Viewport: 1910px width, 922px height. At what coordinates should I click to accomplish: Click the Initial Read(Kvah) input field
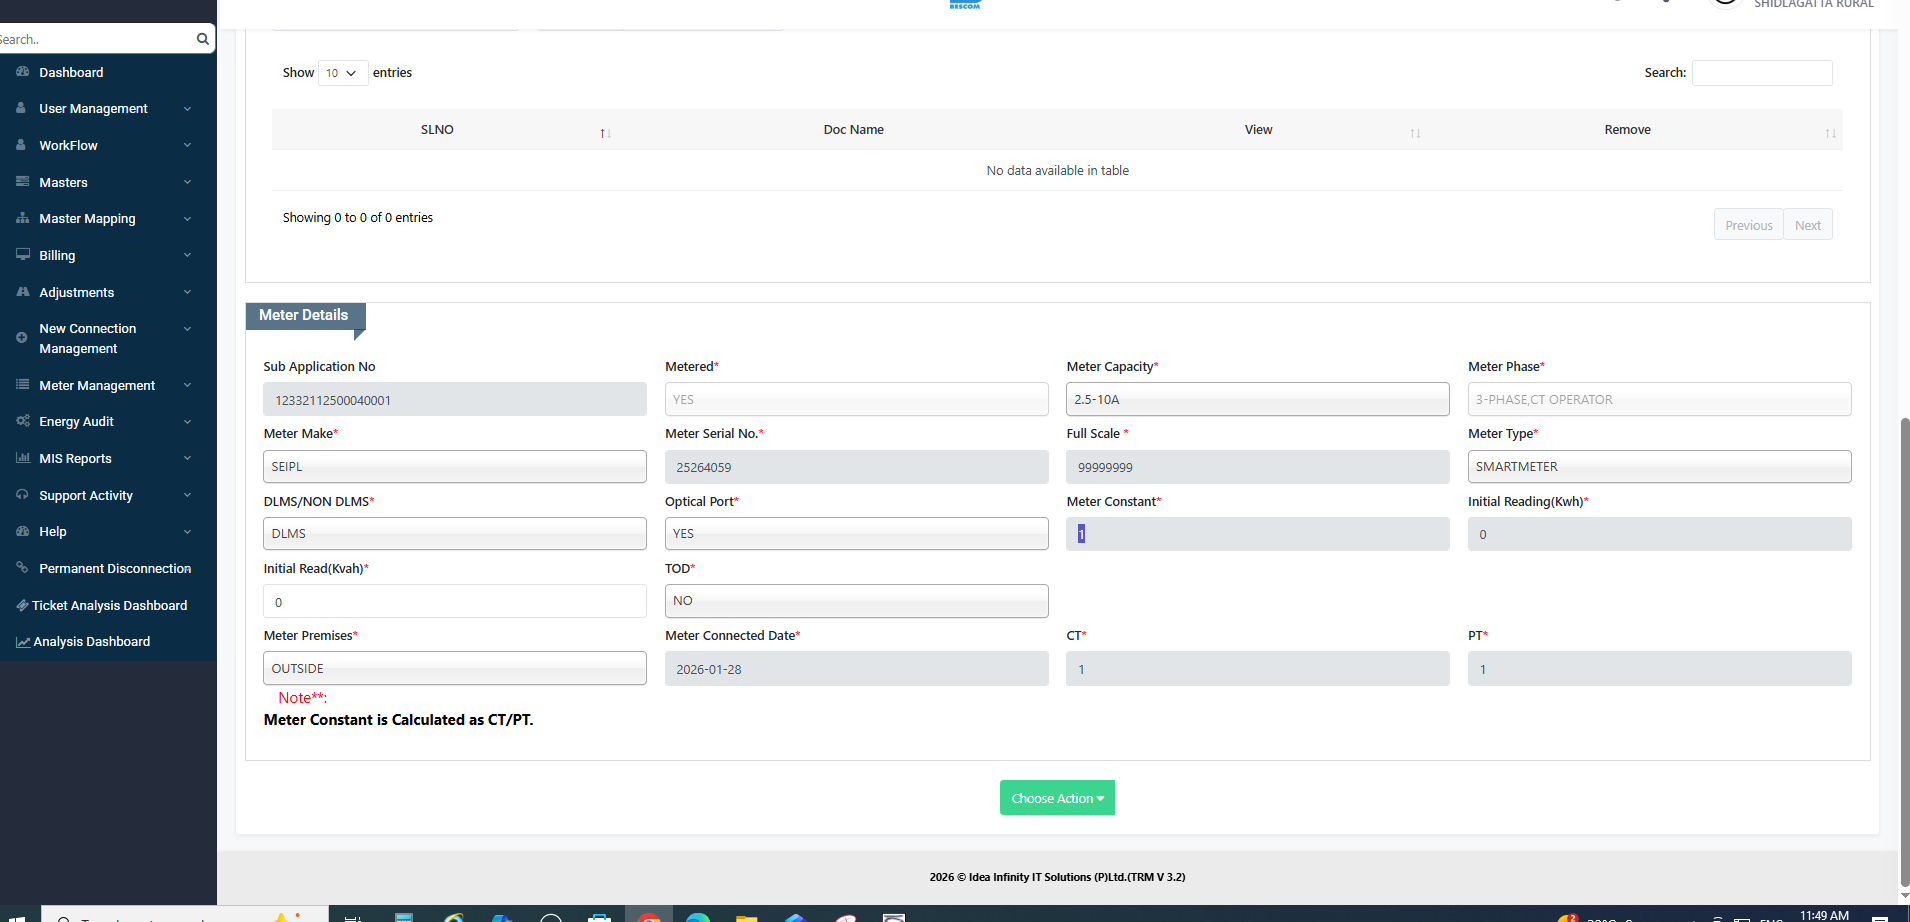coord(454,602)
